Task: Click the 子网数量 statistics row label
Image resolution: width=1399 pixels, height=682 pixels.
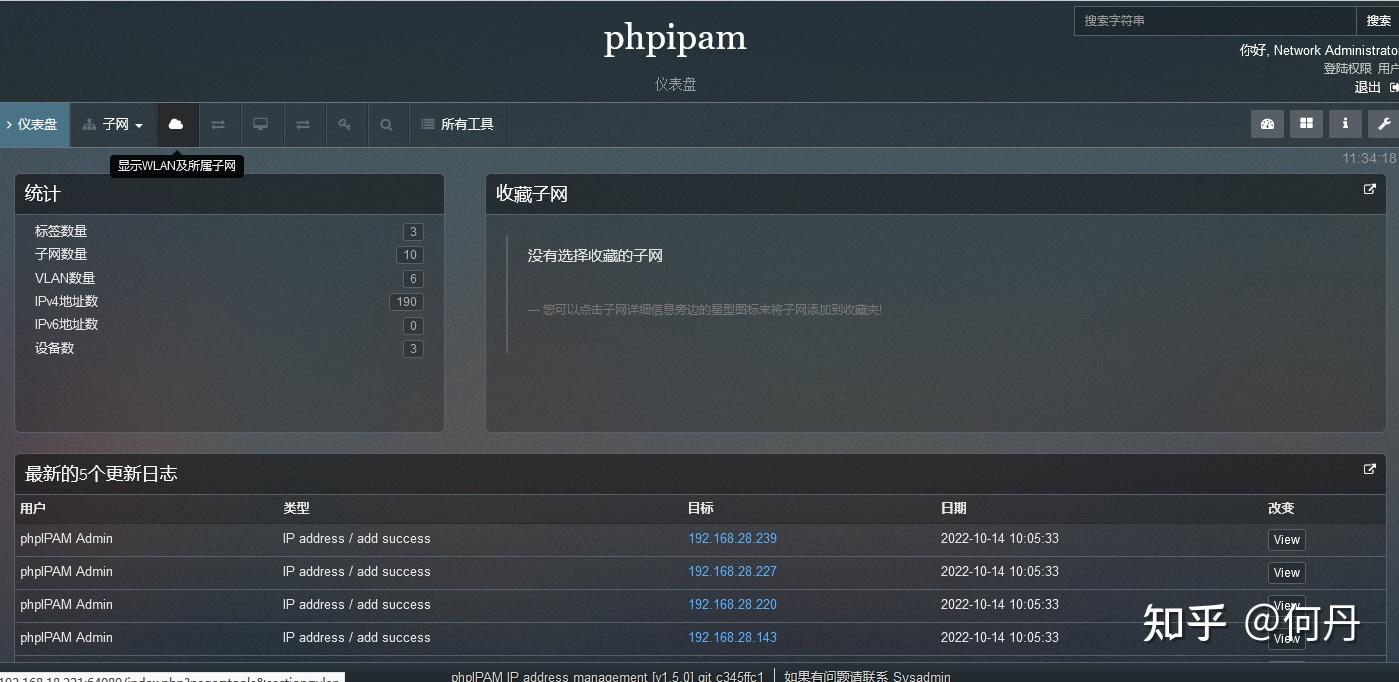Action: pyautogui.click(x=61, y=254)
